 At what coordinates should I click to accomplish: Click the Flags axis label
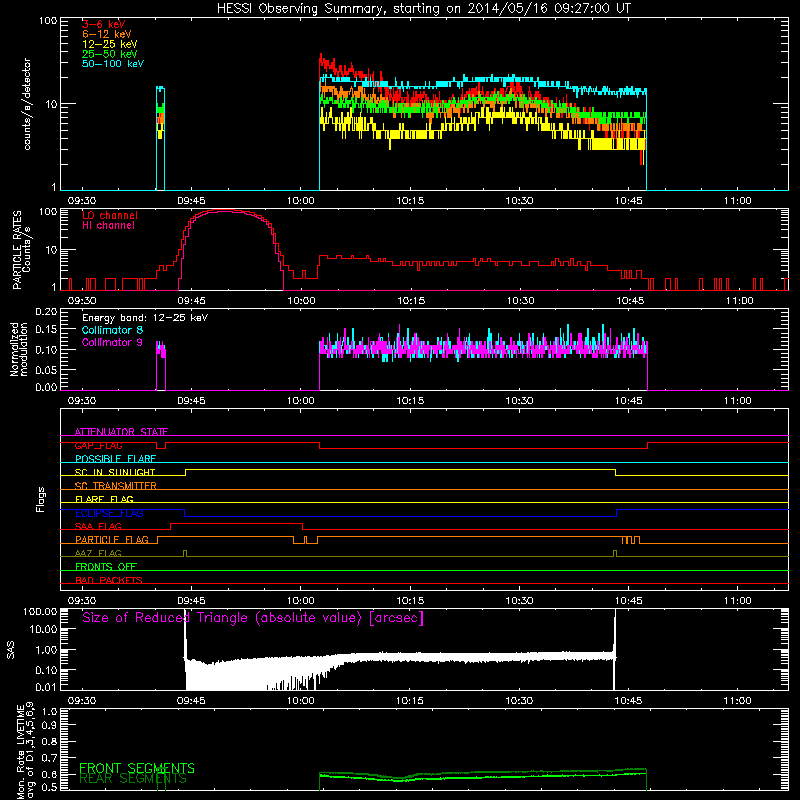pyautogui.click(x=41, y=499)
